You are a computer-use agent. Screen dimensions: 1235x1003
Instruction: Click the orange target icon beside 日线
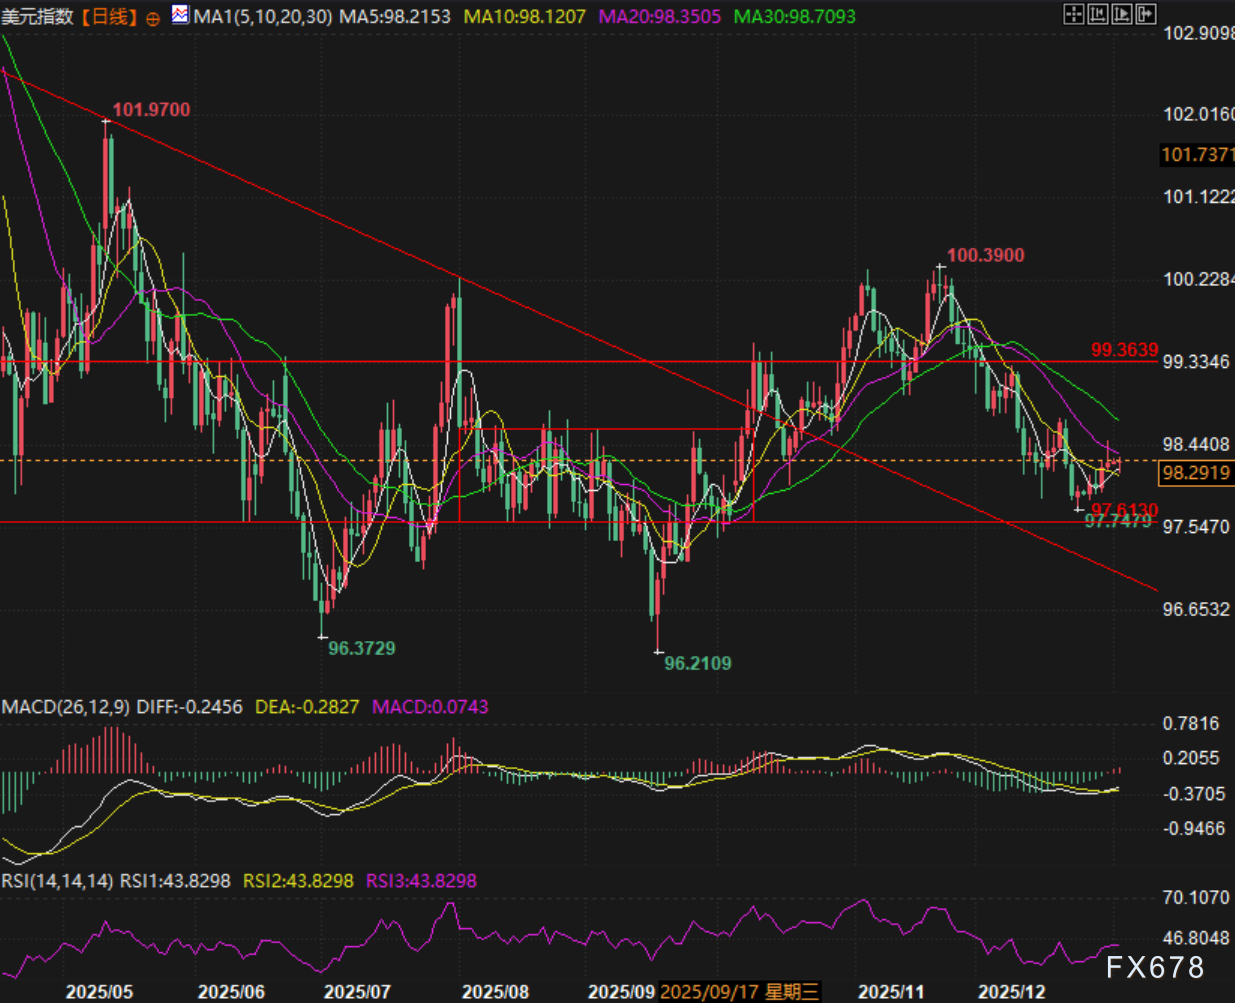152,18
